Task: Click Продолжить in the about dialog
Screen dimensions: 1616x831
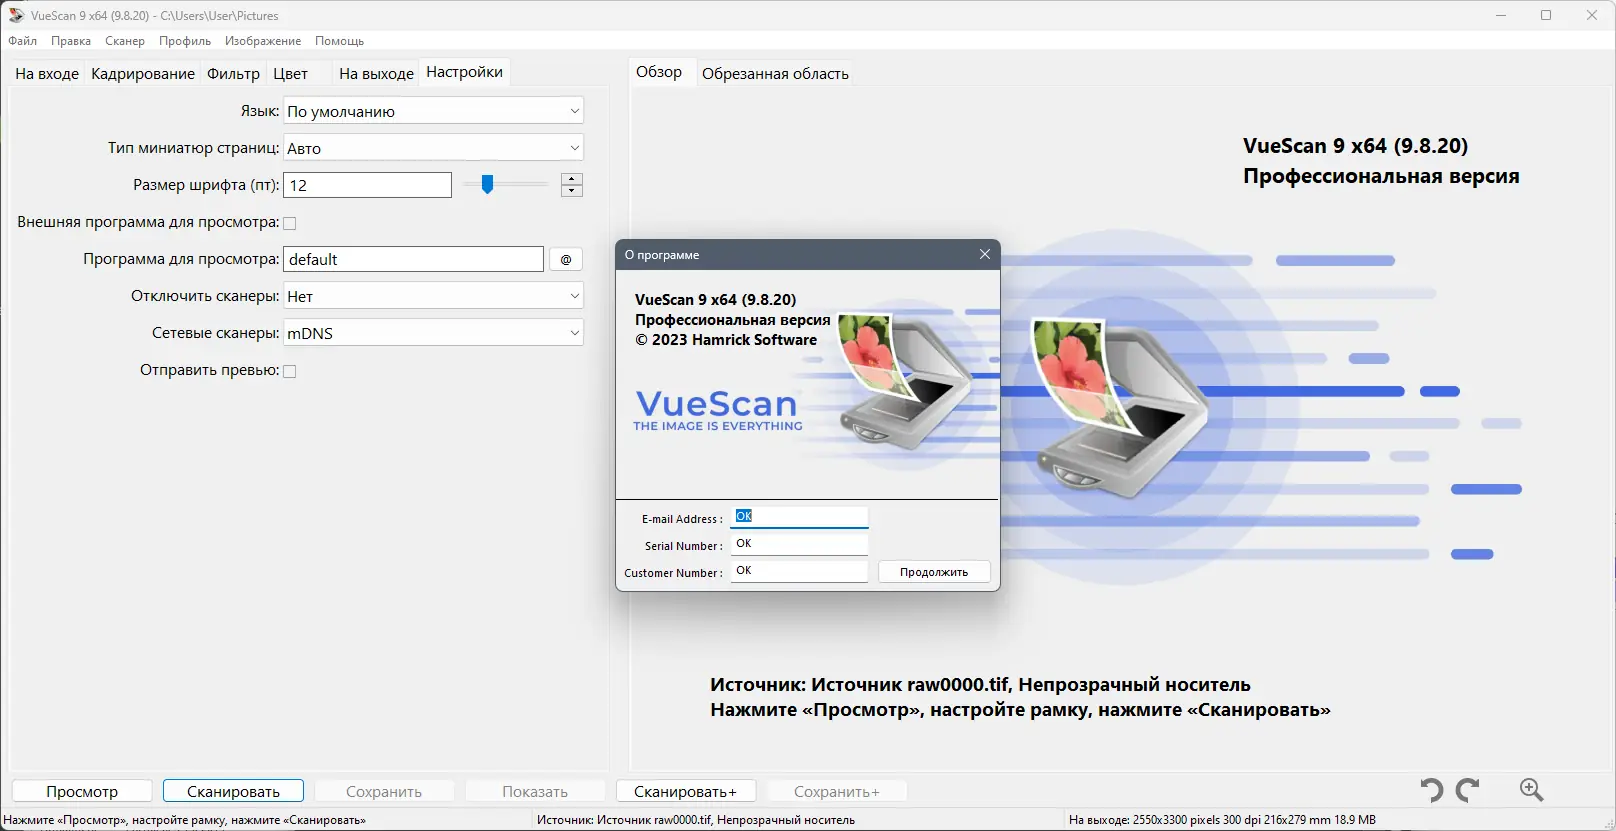Action: (x=934, y=572)
